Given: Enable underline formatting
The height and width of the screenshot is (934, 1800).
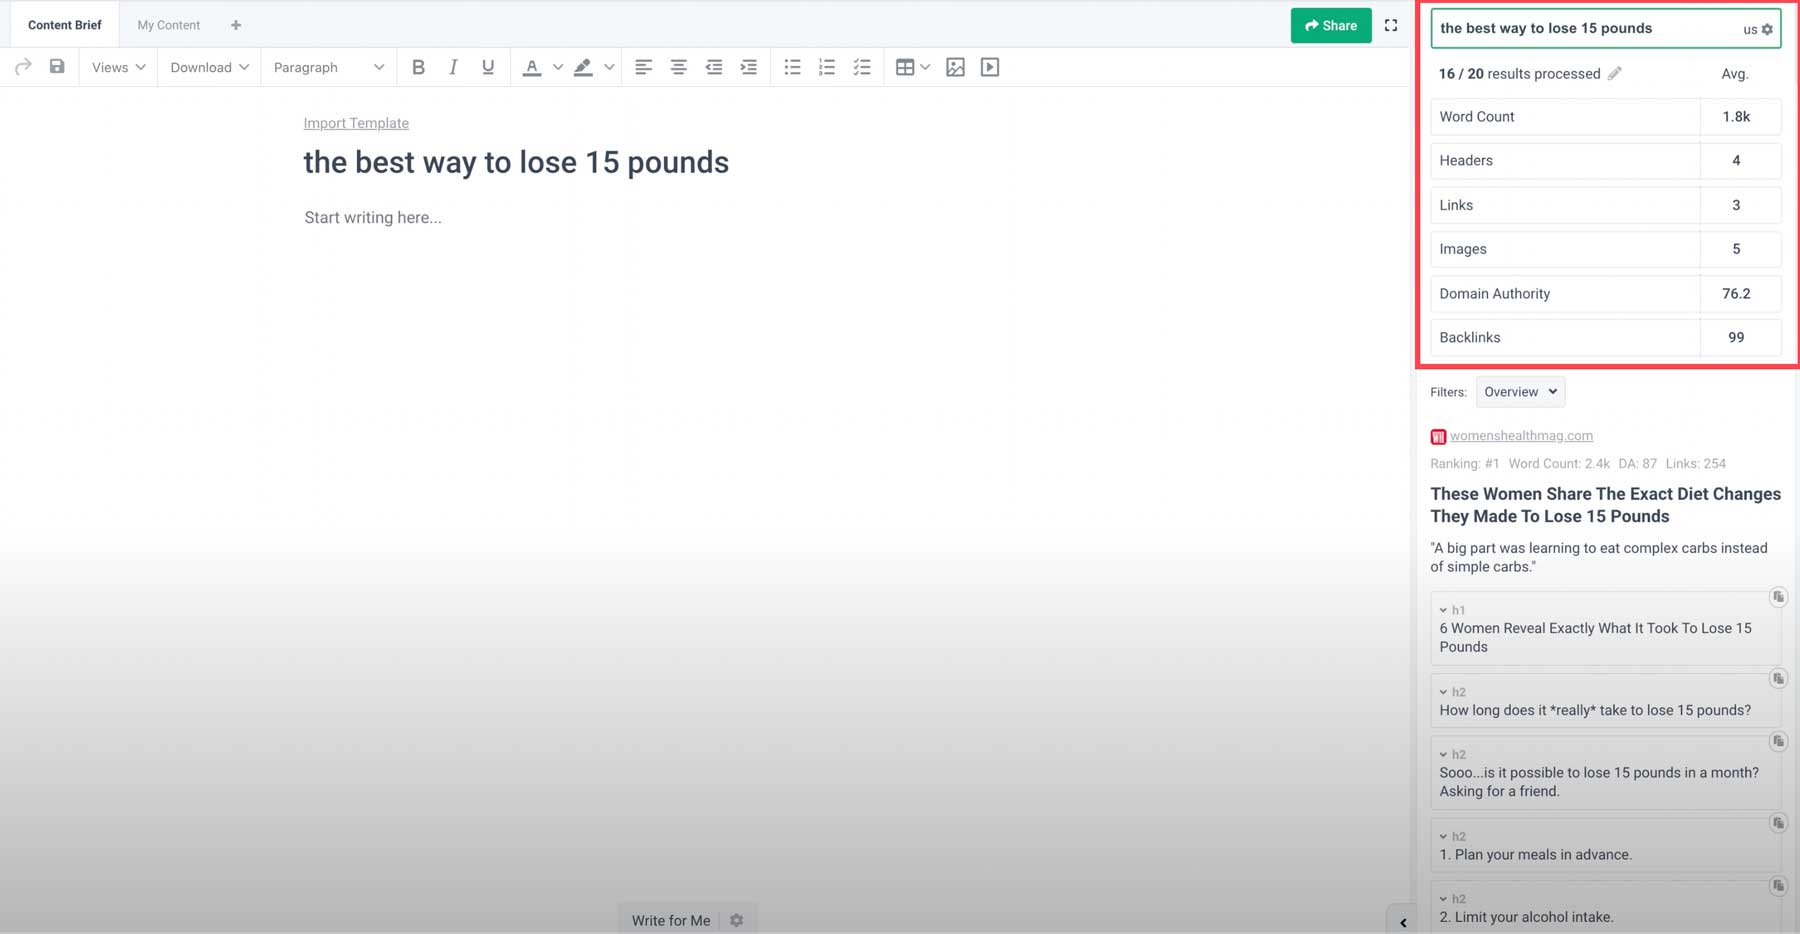Looking at the screenshot, I should (488, 67).
